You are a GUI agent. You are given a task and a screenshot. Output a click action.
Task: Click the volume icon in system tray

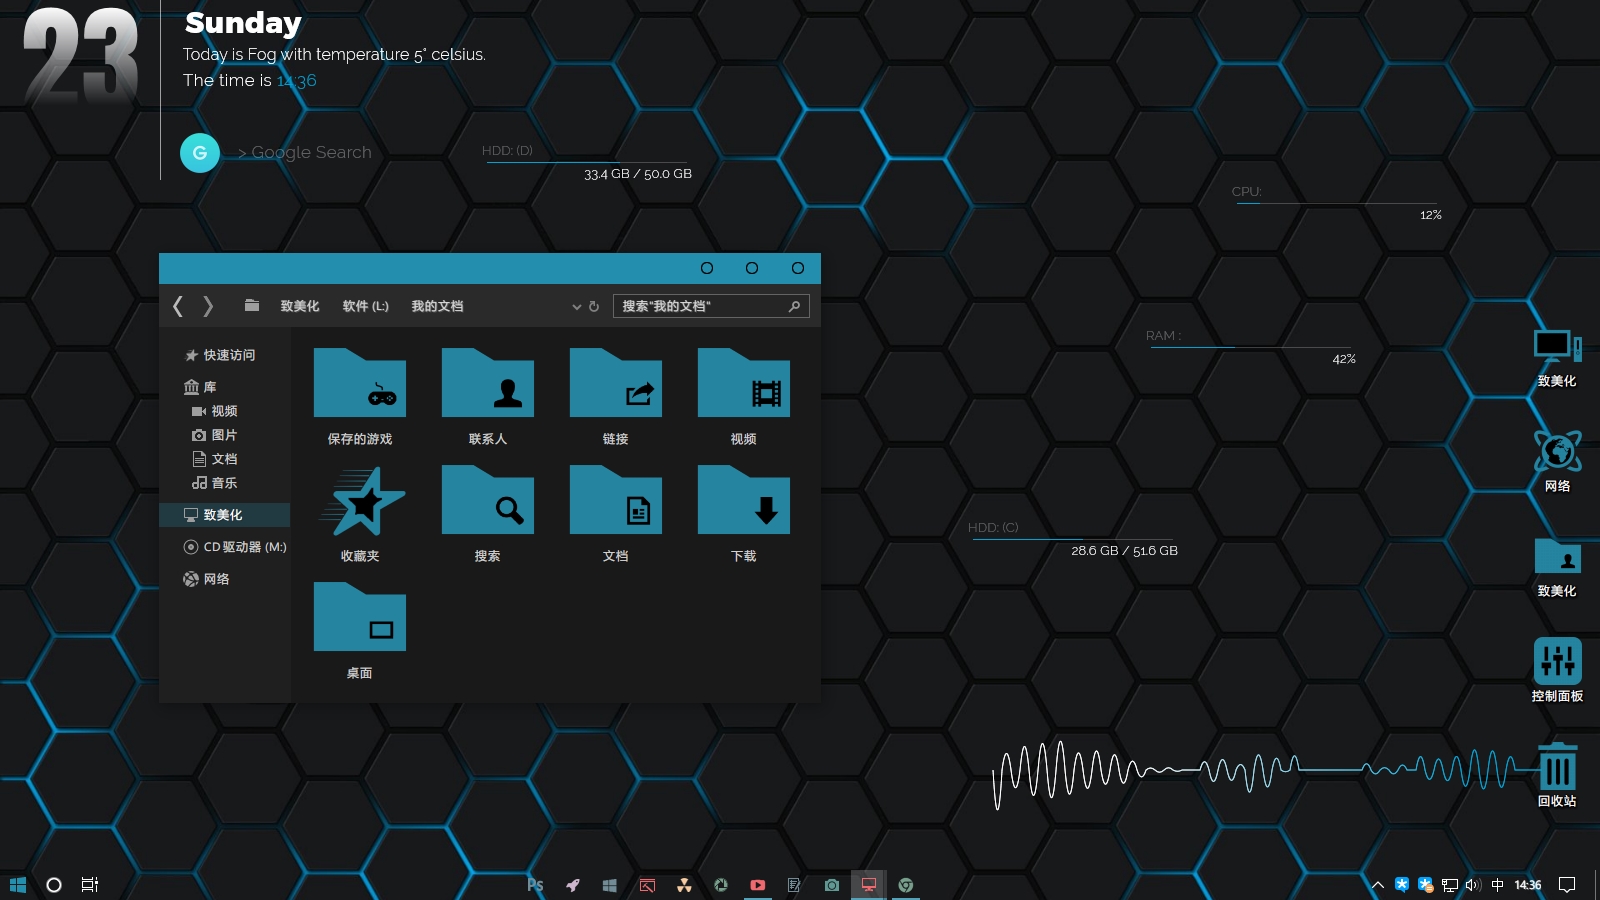click(1473, 885)
